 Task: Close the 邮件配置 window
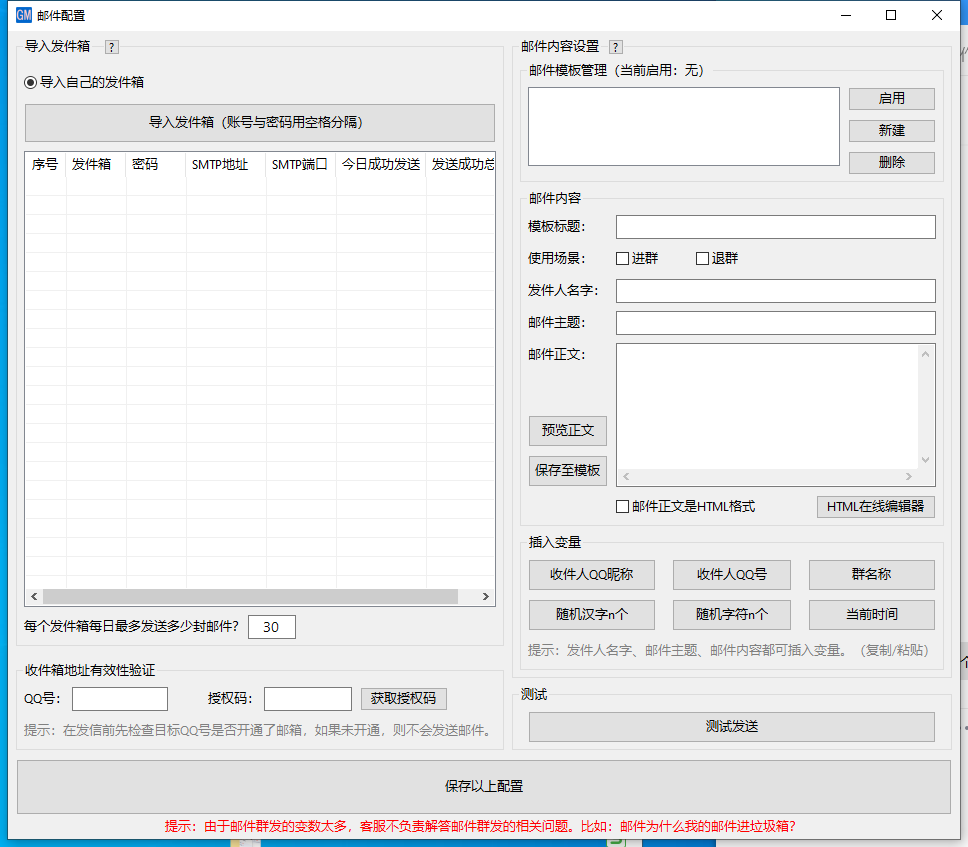click(x=937, y=15)
